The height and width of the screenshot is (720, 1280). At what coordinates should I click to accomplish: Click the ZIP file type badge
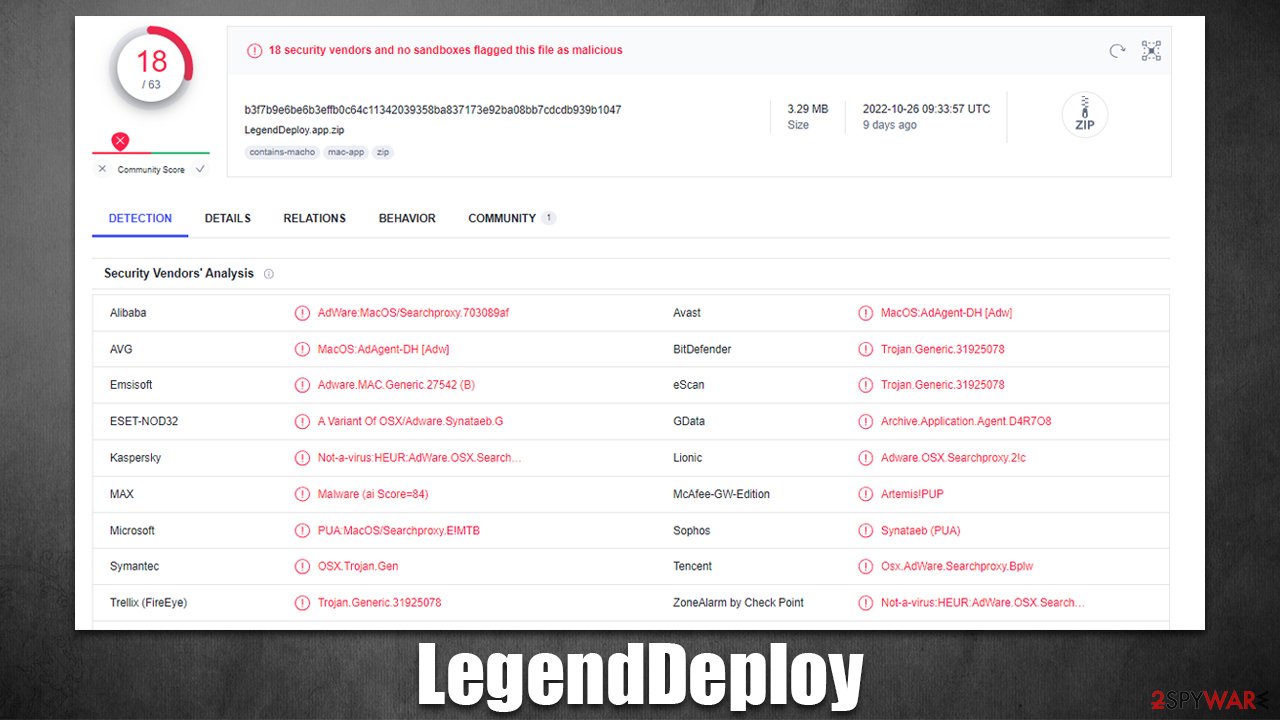tap(1084, 115)
